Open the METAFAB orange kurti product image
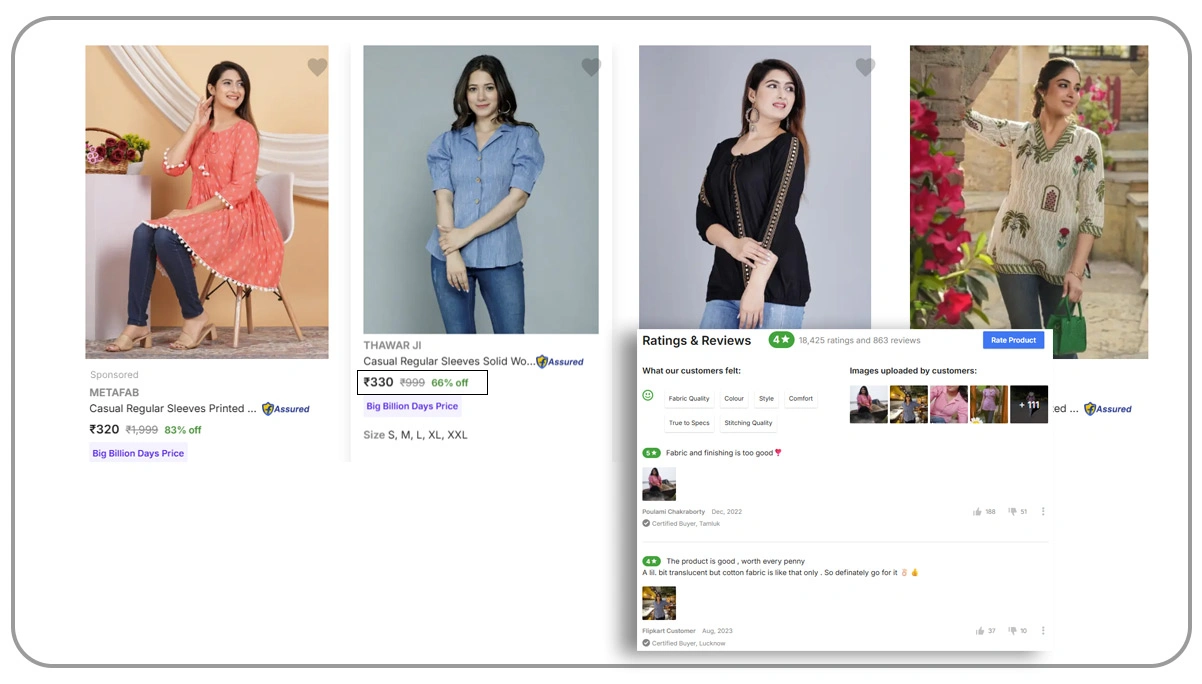1202x684 pixels. [x=207, y=201]
